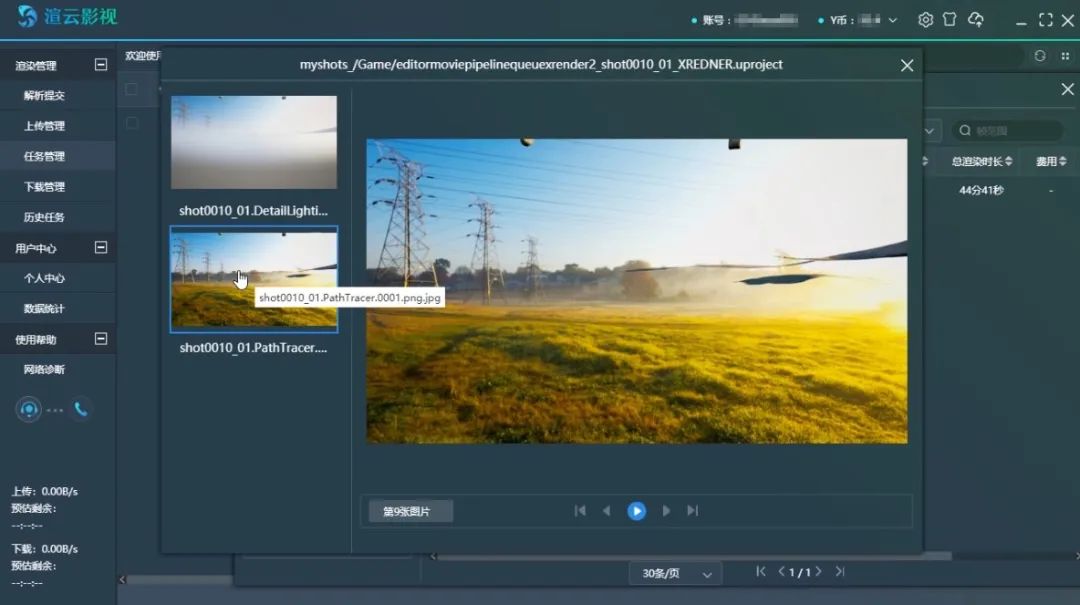Tick the first checkbox in the task list
1080x605 pixels.
pos(131,89)
